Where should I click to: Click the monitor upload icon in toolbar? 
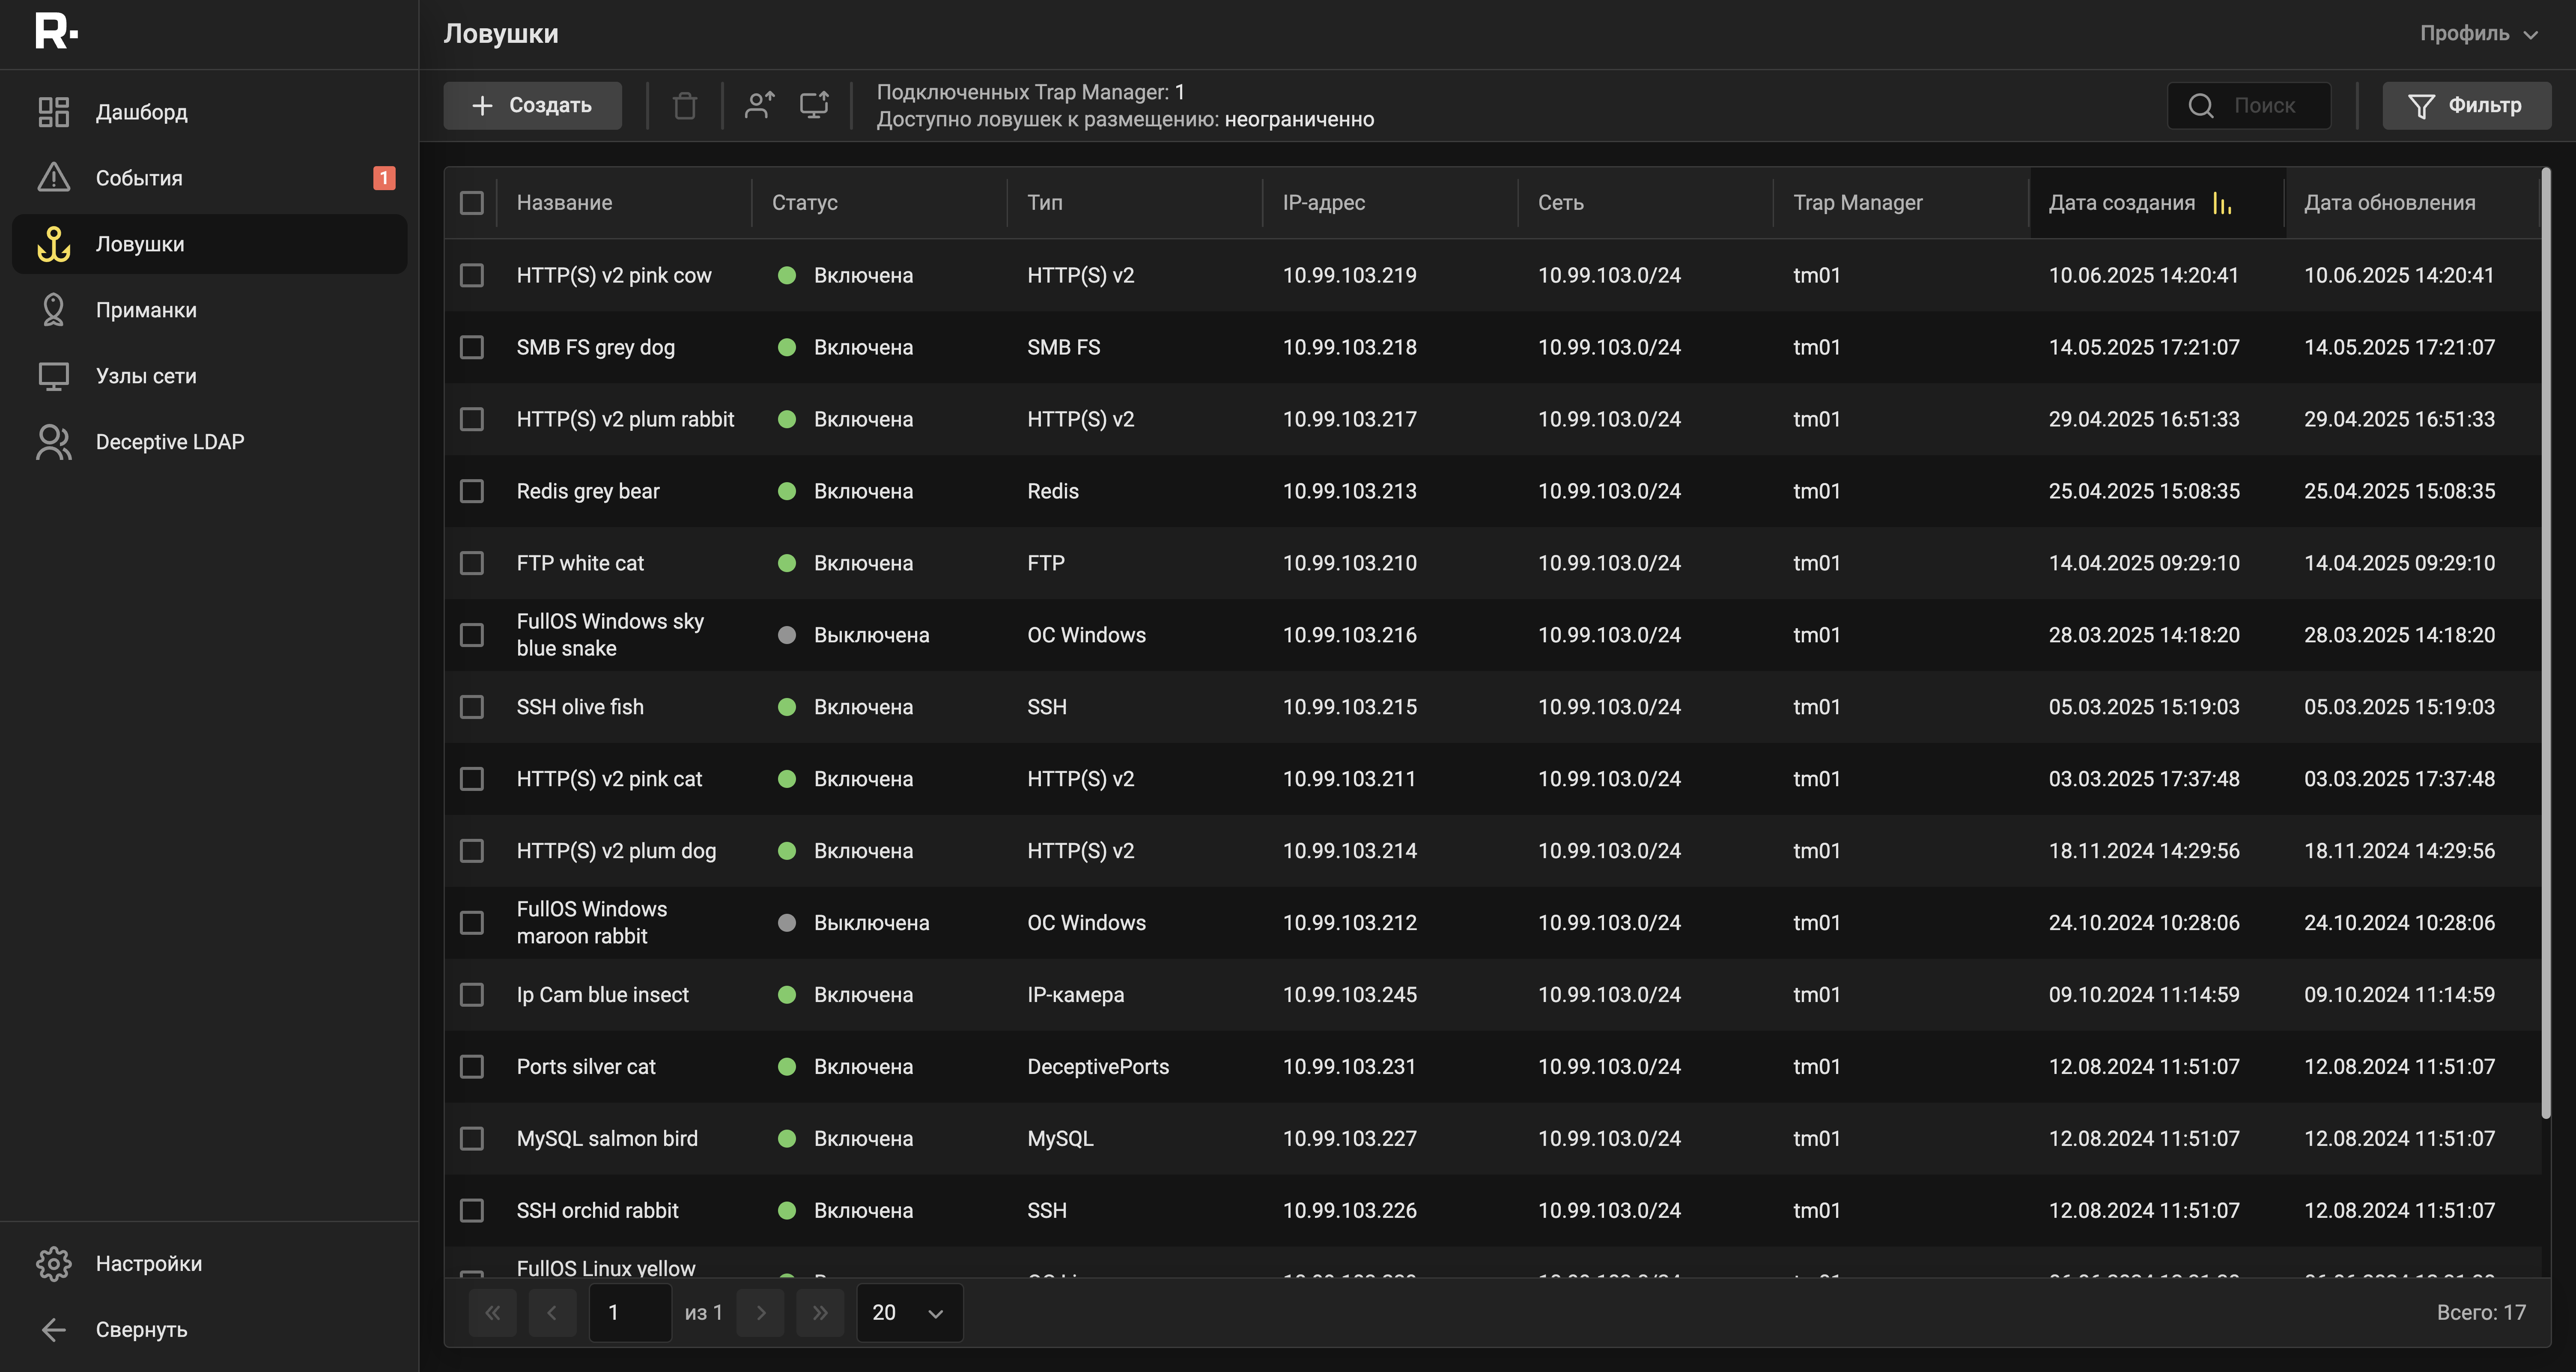point(814,105)
